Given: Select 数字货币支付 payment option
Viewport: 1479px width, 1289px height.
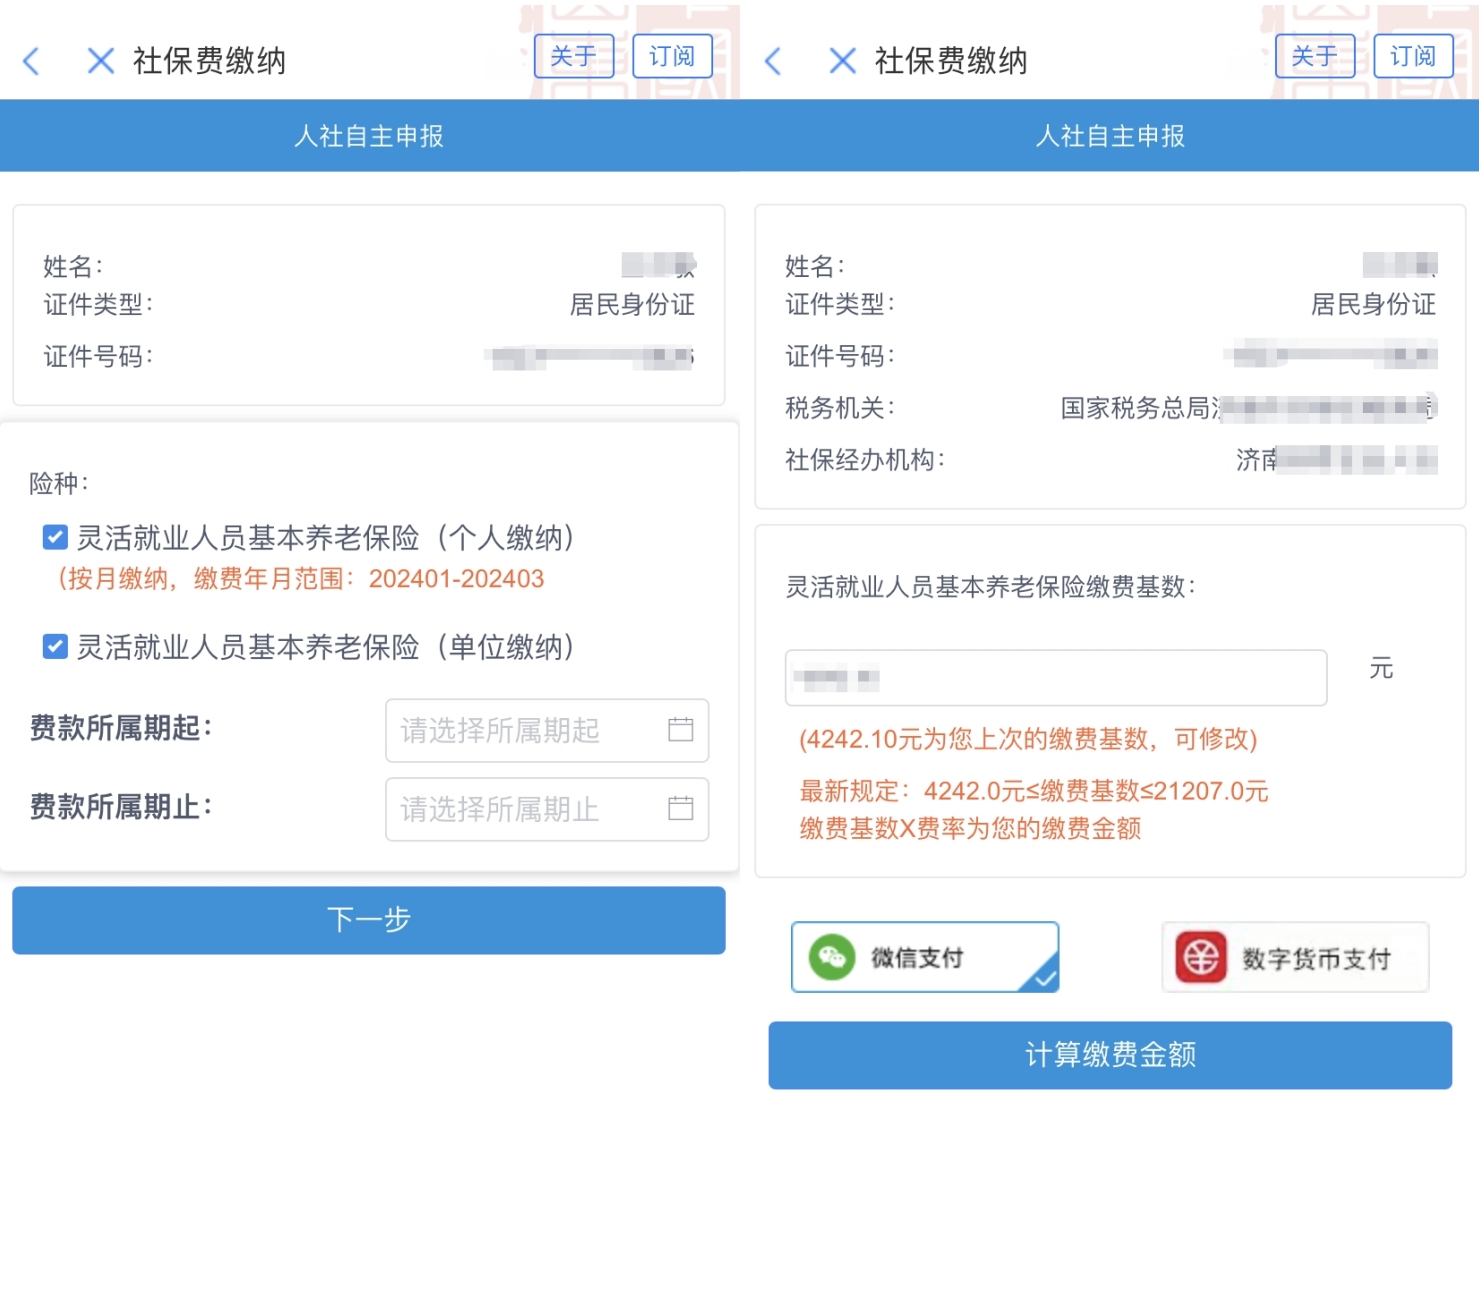Looking at the screenshot, I should pos(1295,958).
